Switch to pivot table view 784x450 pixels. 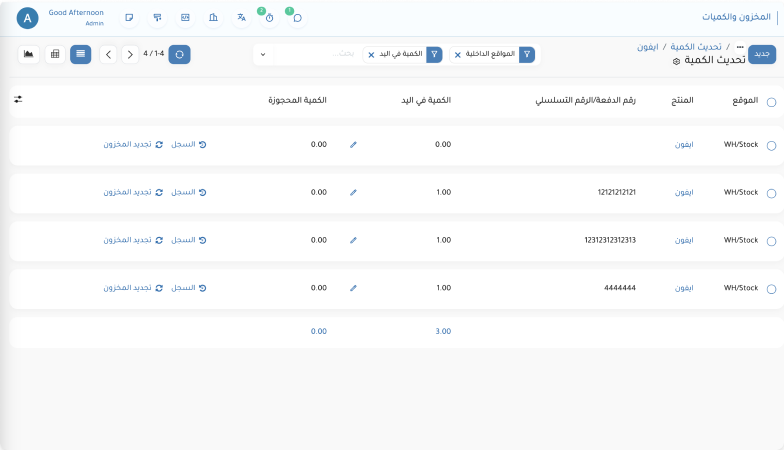point(55,54)
